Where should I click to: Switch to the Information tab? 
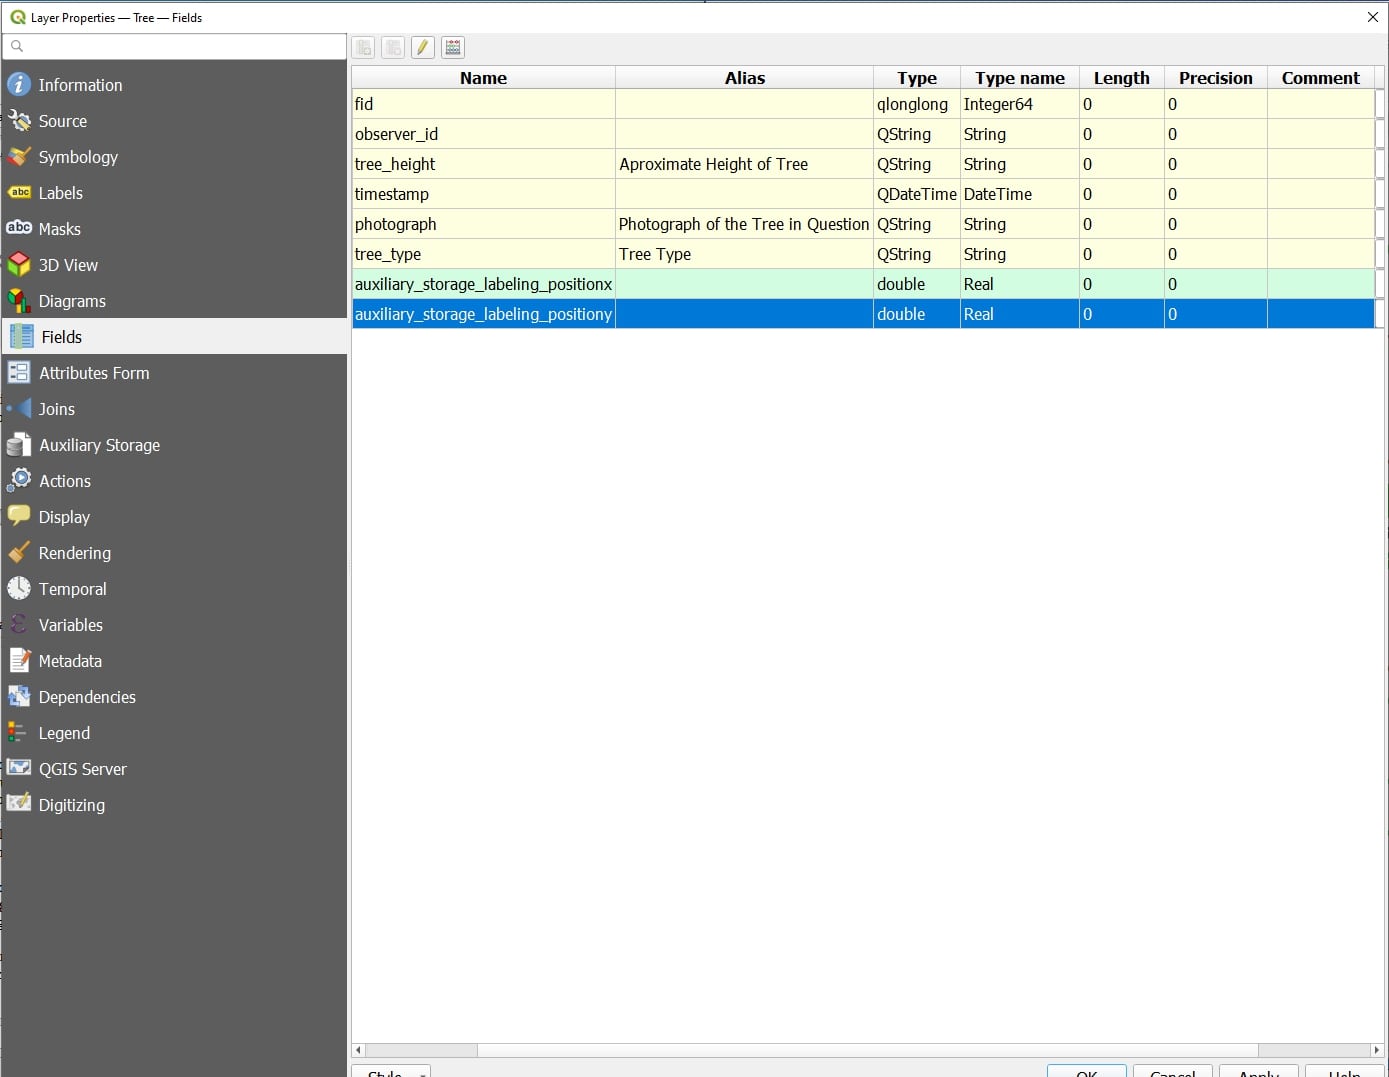[80, 85]
